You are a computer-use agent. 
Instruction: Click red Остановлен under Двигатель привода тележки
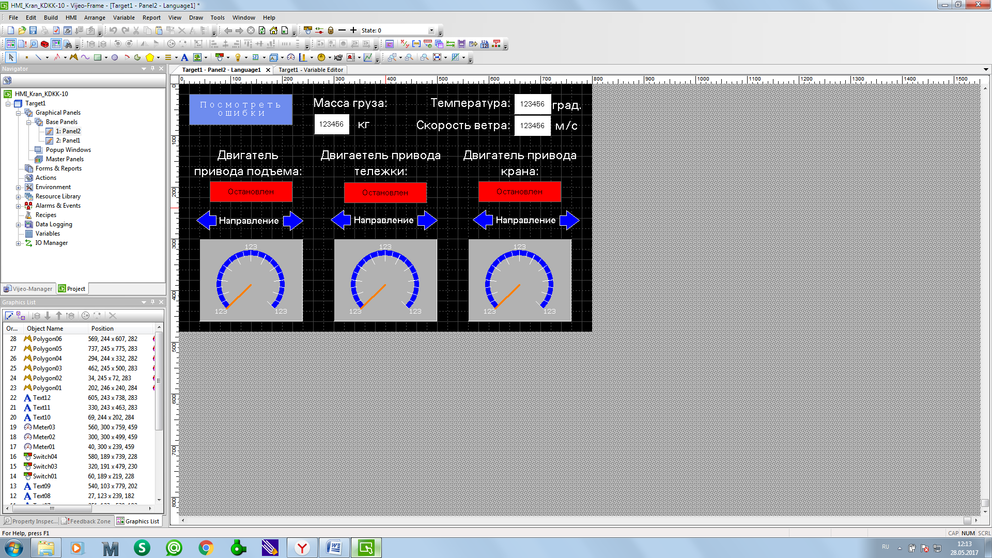(385, 192)
